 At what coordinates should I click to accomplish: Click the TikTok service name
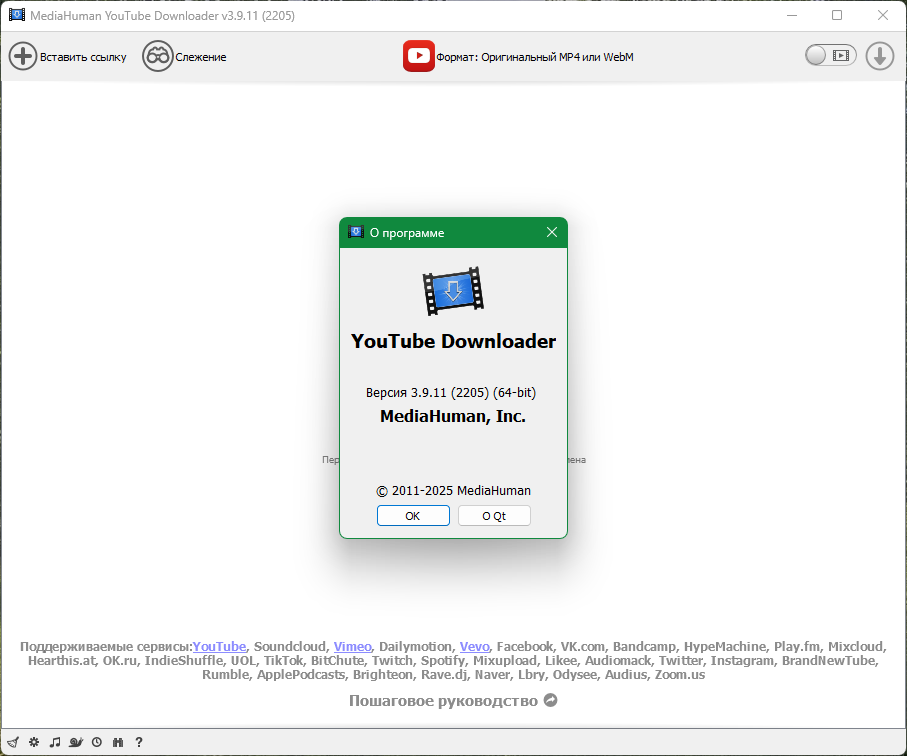pyautogui.click(x=283, y=661)
